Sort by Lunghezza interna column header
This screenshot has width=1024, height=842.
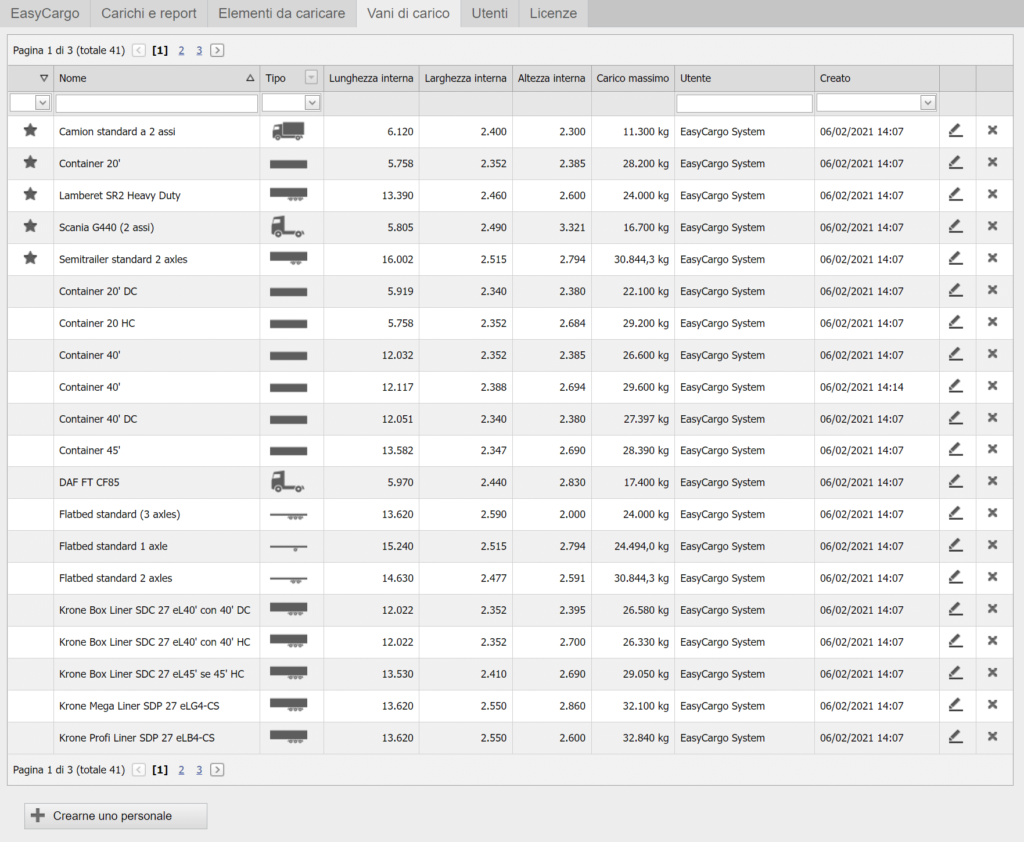(371, 78)
